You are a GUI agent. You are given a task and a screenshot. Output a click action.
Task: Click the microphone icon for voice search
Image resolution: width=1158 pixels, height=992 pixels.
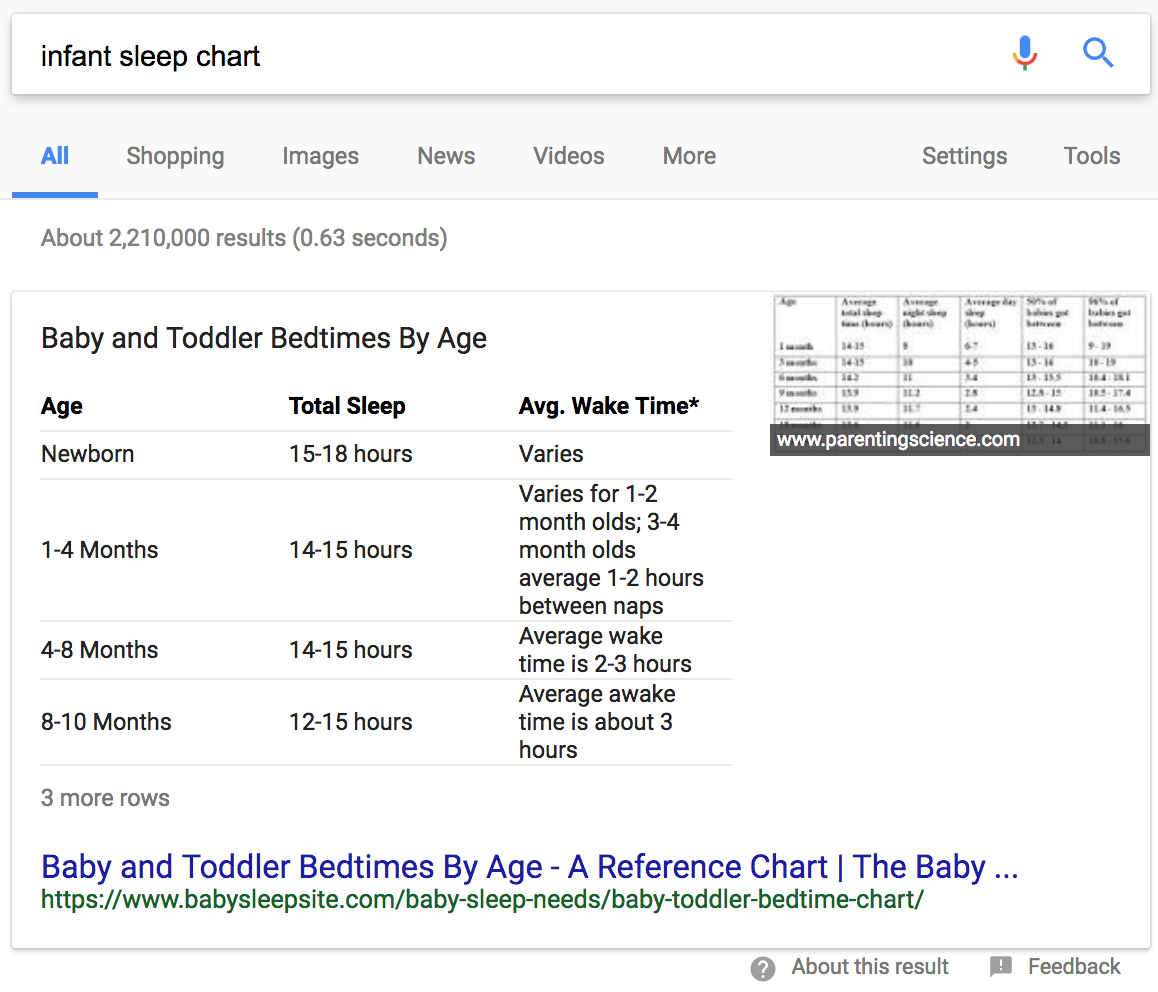pos(1024,53)
